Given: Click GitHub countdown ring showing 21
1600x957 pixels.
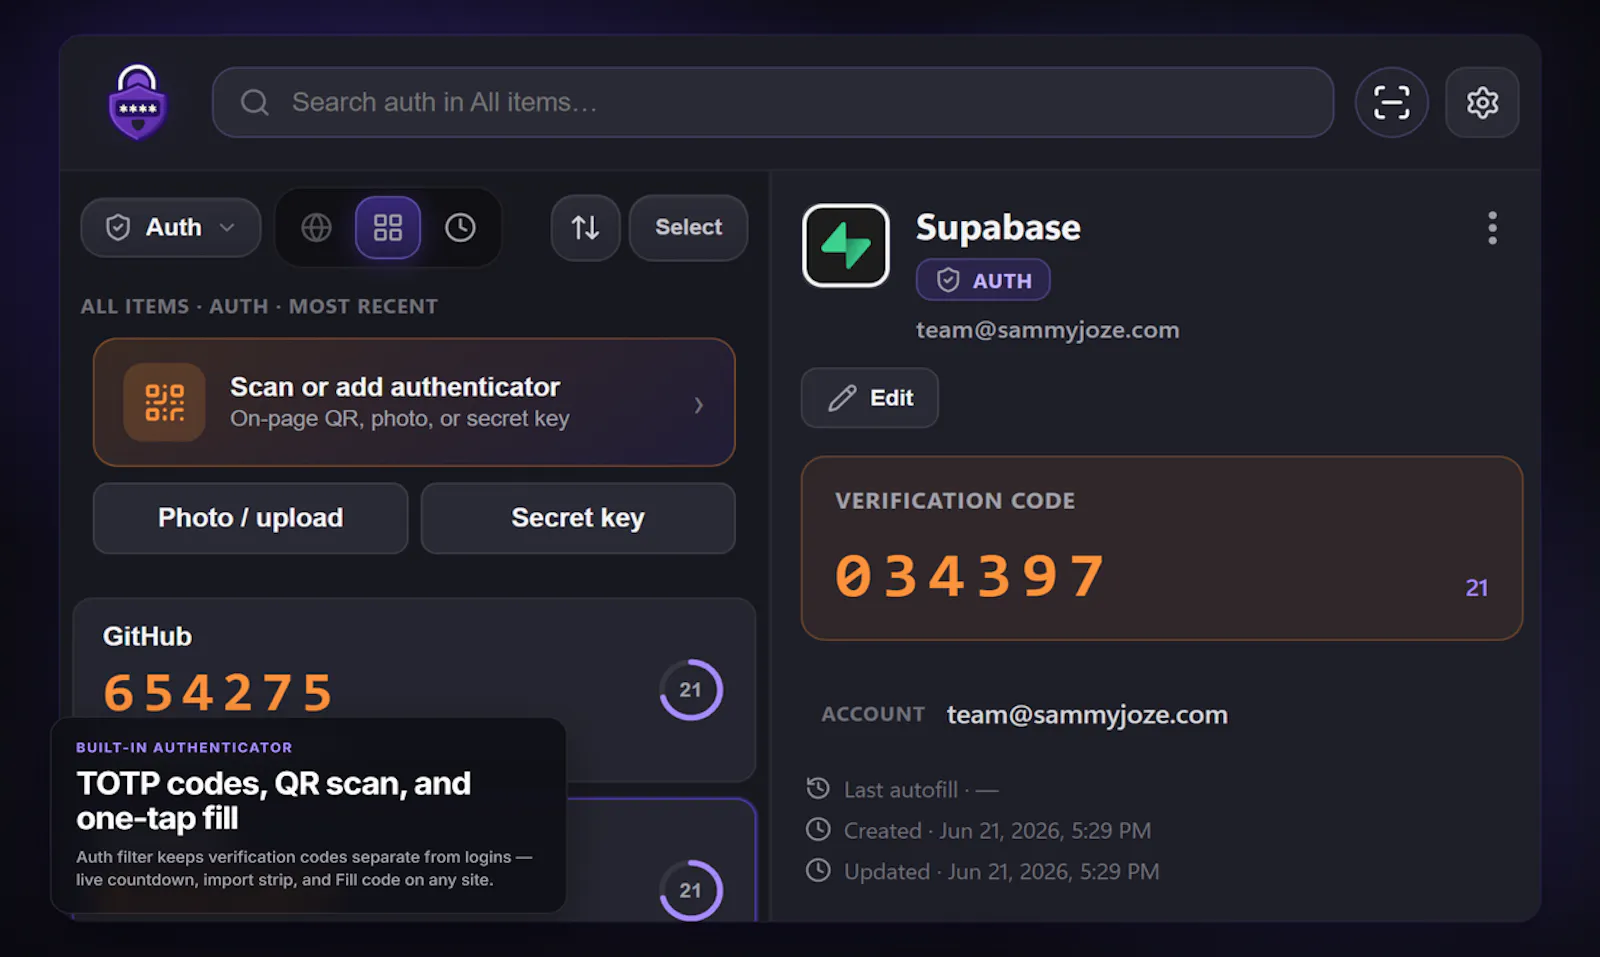Looking at the screenshot, I should [690, 690].
